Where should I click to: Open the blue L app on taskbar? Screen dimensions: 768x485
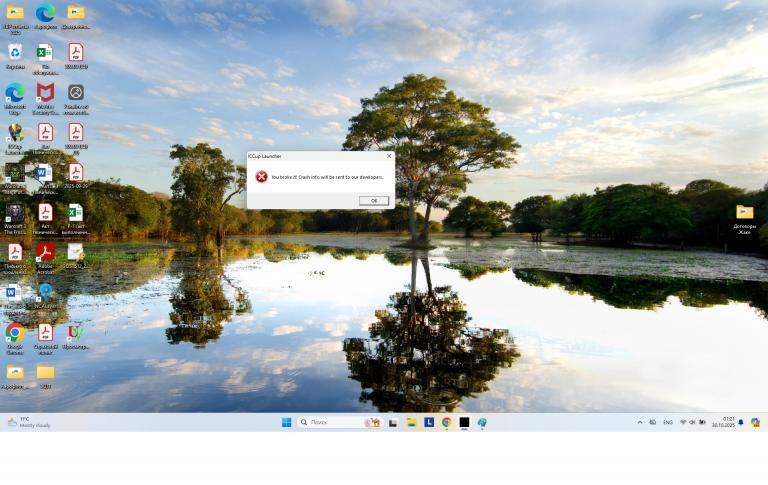(429, 422)
